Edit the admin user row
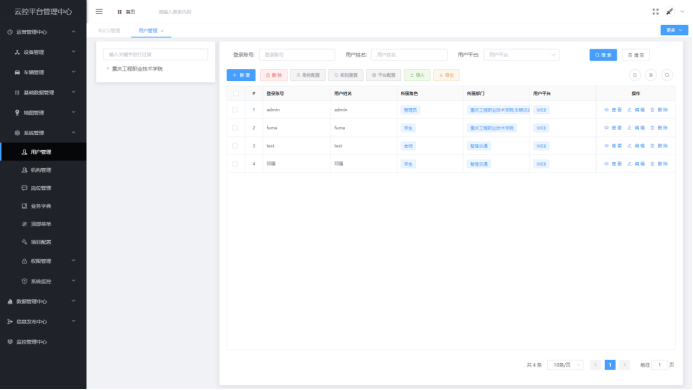 tap(636, 110)
